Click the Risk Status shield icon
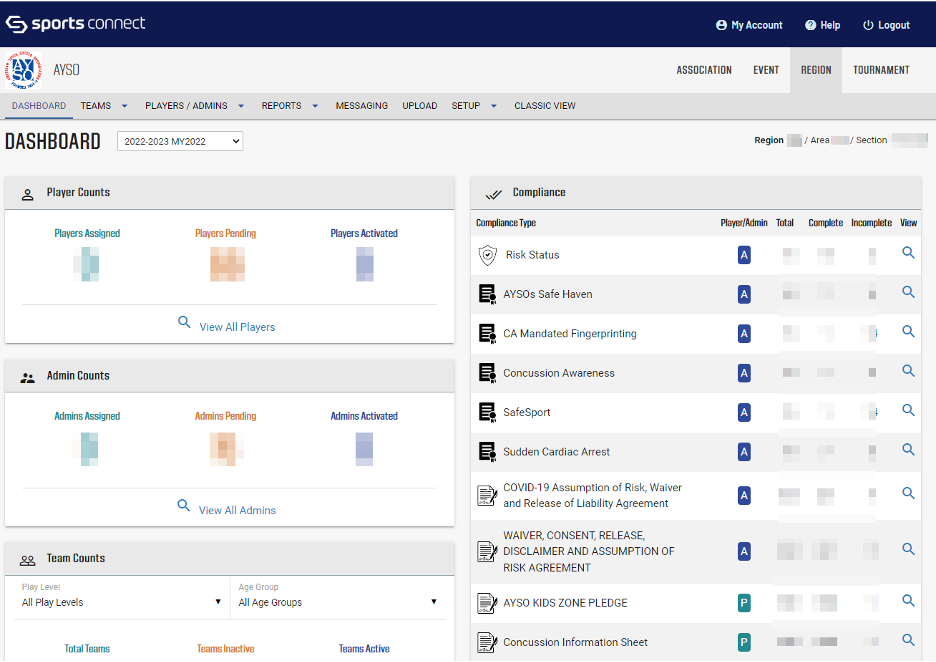 (x=487, y=255)
